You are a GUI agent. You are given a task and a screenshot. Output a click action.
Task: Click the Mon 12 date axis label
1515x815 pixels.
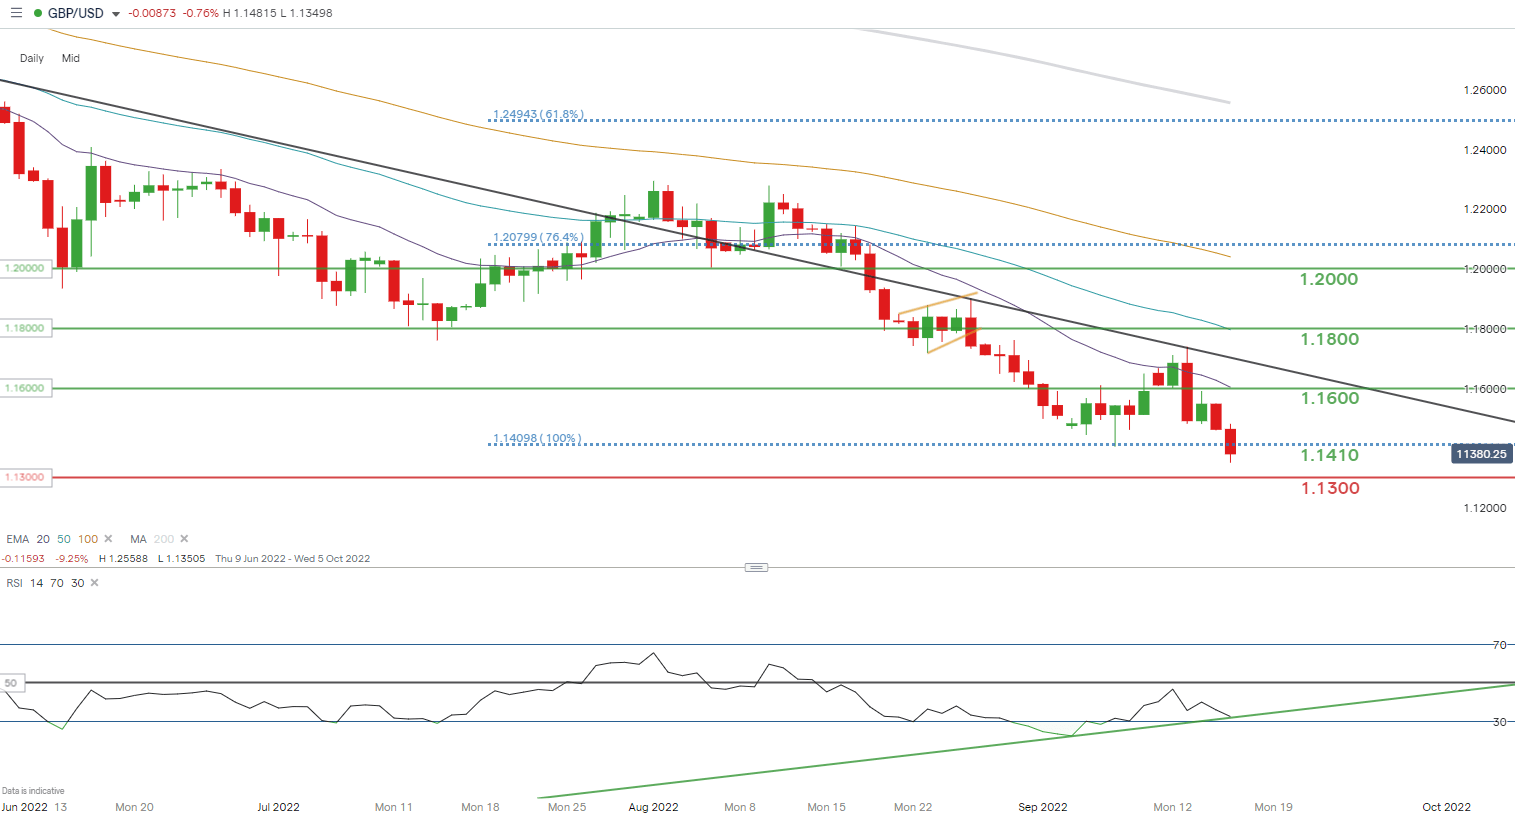pos(1173,807)
